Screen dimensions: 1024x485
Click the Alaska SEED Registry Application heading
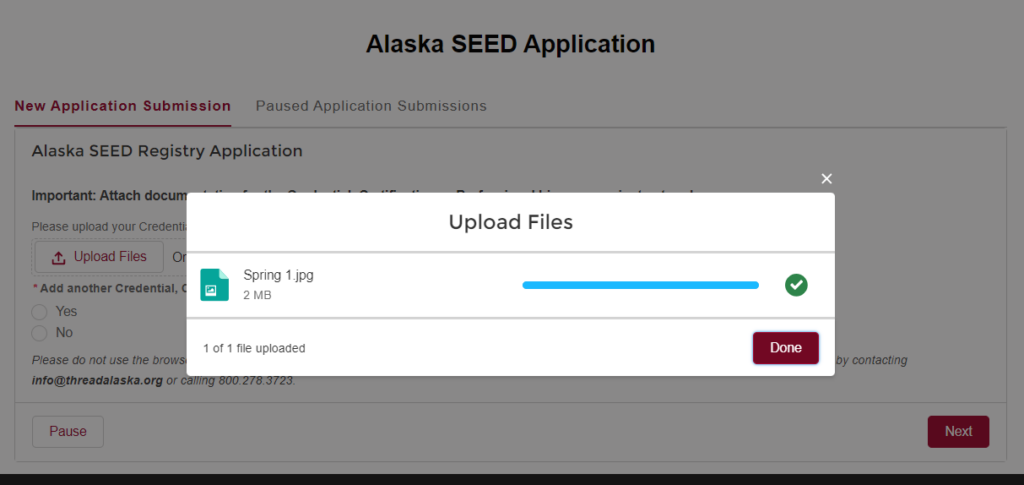coord(167,151)
